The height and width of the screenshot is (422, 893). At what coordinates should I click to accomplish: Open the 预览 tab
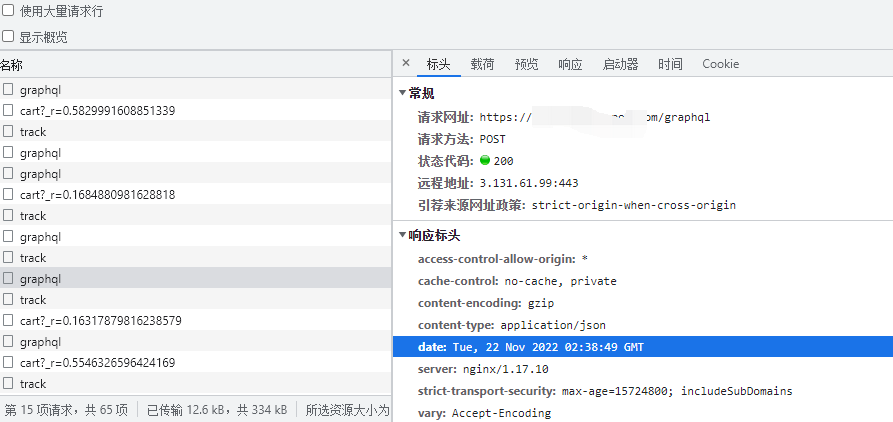pyautogui.click(x=526, y=64)
